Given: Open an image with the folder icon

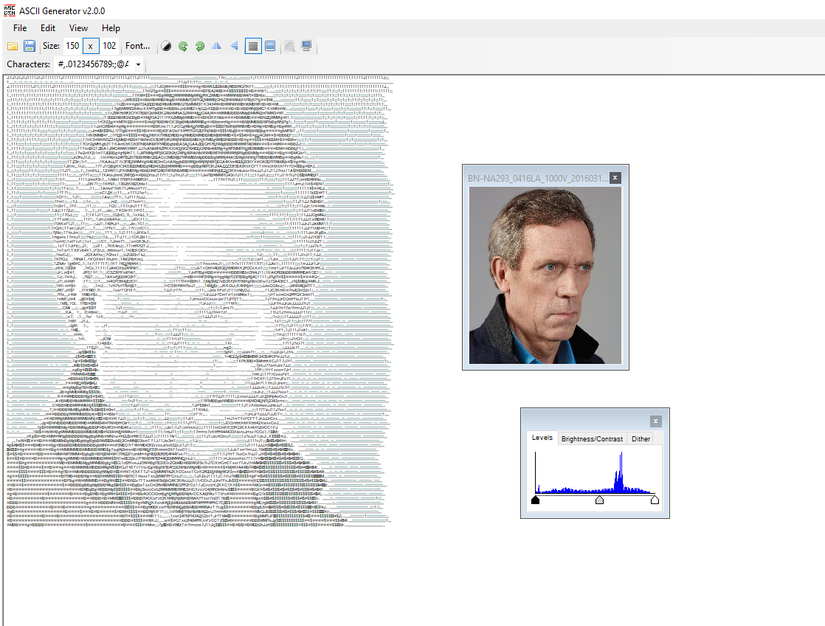Looking at the screenshot, I should [x=13, y=45].
